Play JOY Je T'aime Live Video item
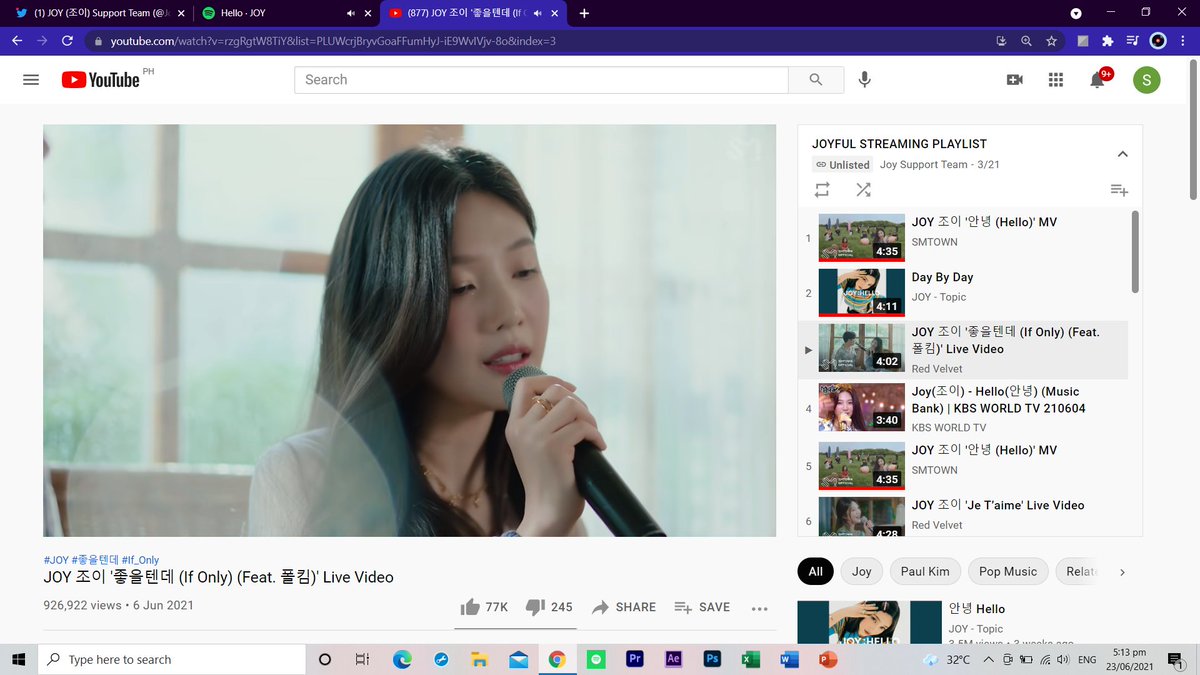Image resolution: width=1200 pixels, height=675 pixels. click(963, 516)
